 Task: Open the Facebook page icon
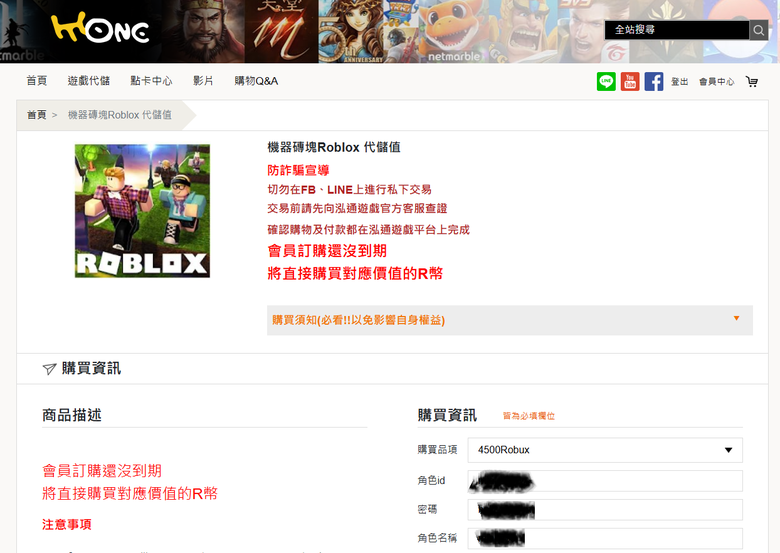coord(654,82)
